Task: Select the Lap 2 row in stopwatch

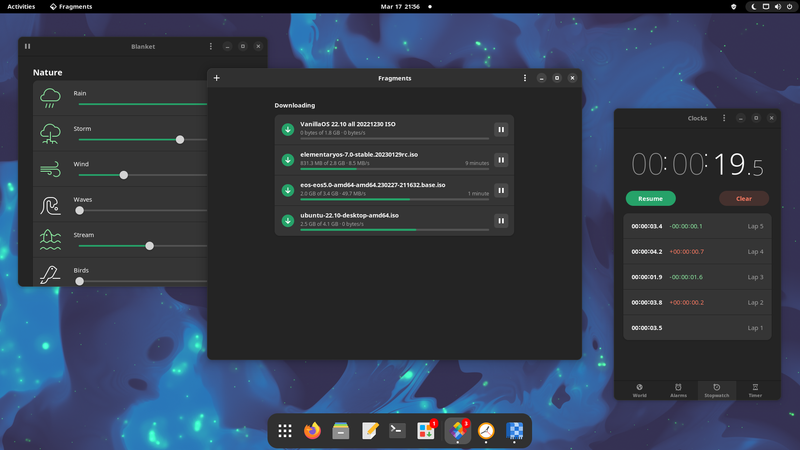Action: tap(697, 303)
